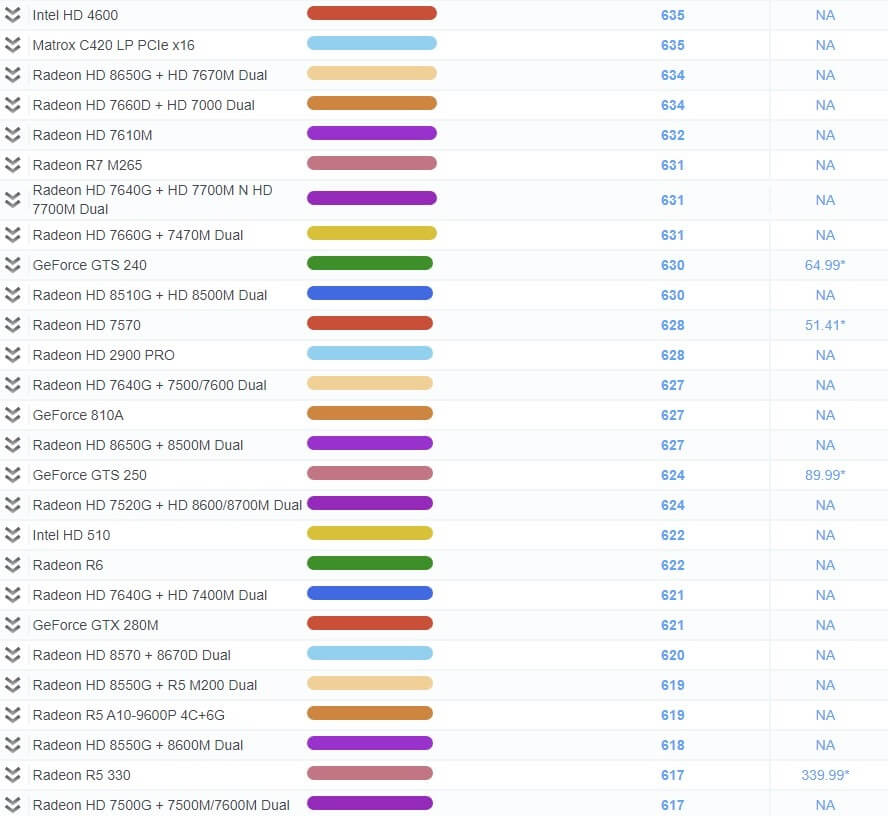Click the light blue bar for Radeon HD 2900 PRO
Screen dimensions: 888x816
[370, 353]
